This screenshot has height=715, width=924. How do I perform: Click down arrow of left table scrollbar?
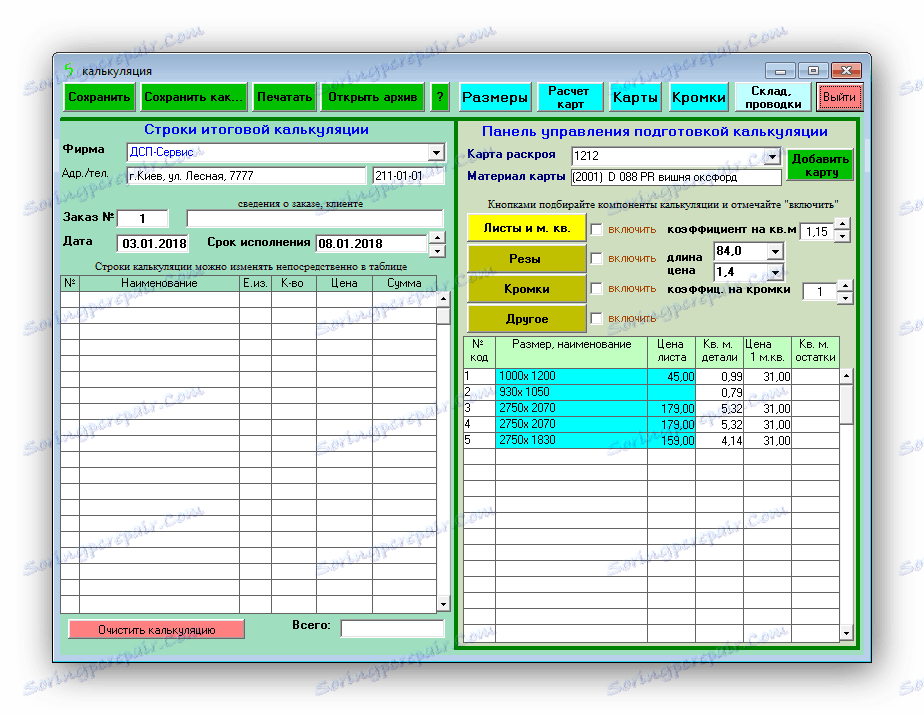tap(443, 604)
